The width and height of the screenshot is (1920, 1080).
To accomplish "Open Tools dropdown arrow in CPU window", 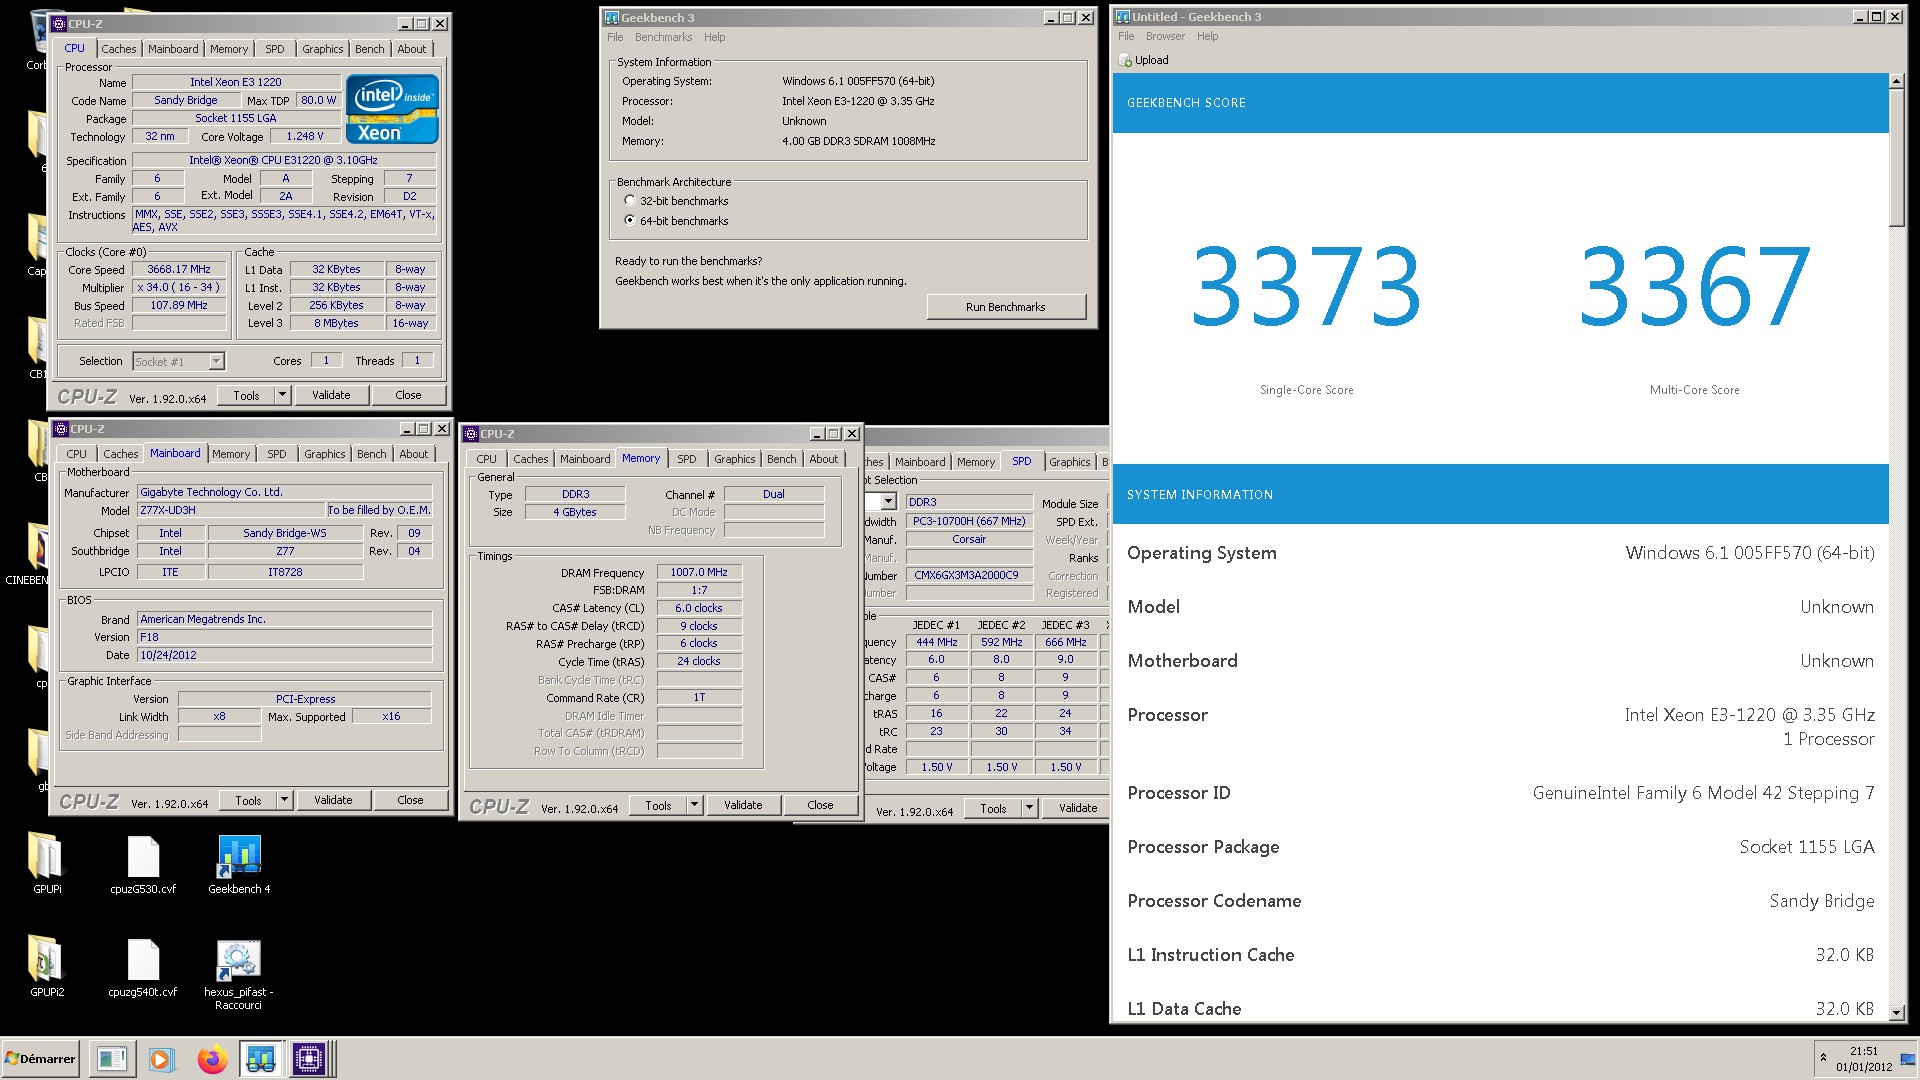I will 282,395.
